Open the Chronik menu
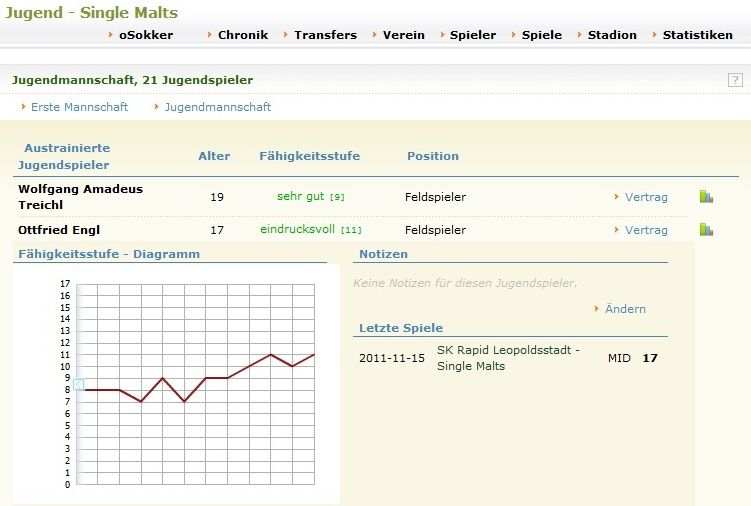This screenshot has width=751, height=506. (x=242, y=35)
